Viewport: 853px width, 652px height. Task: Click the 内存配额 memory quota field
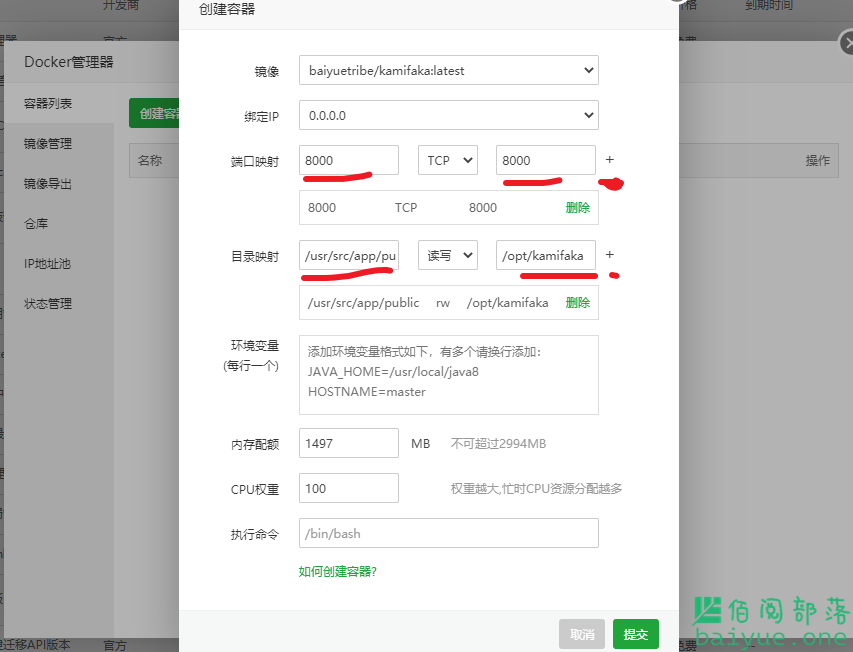348,443
